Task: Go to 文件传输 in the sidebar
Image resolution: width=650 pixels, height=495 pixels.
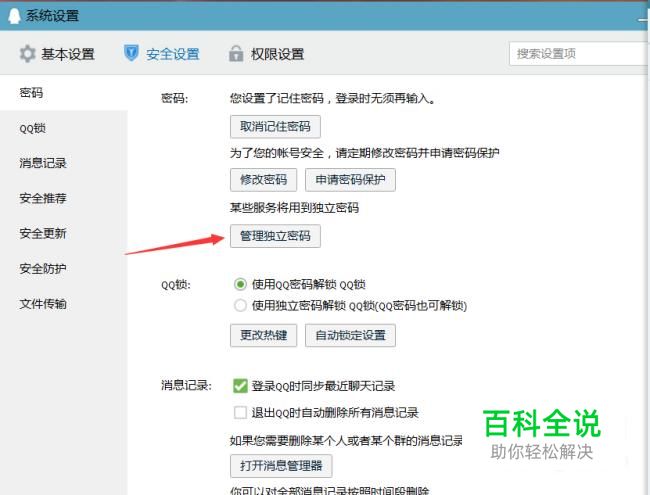Action: point(43,304)
